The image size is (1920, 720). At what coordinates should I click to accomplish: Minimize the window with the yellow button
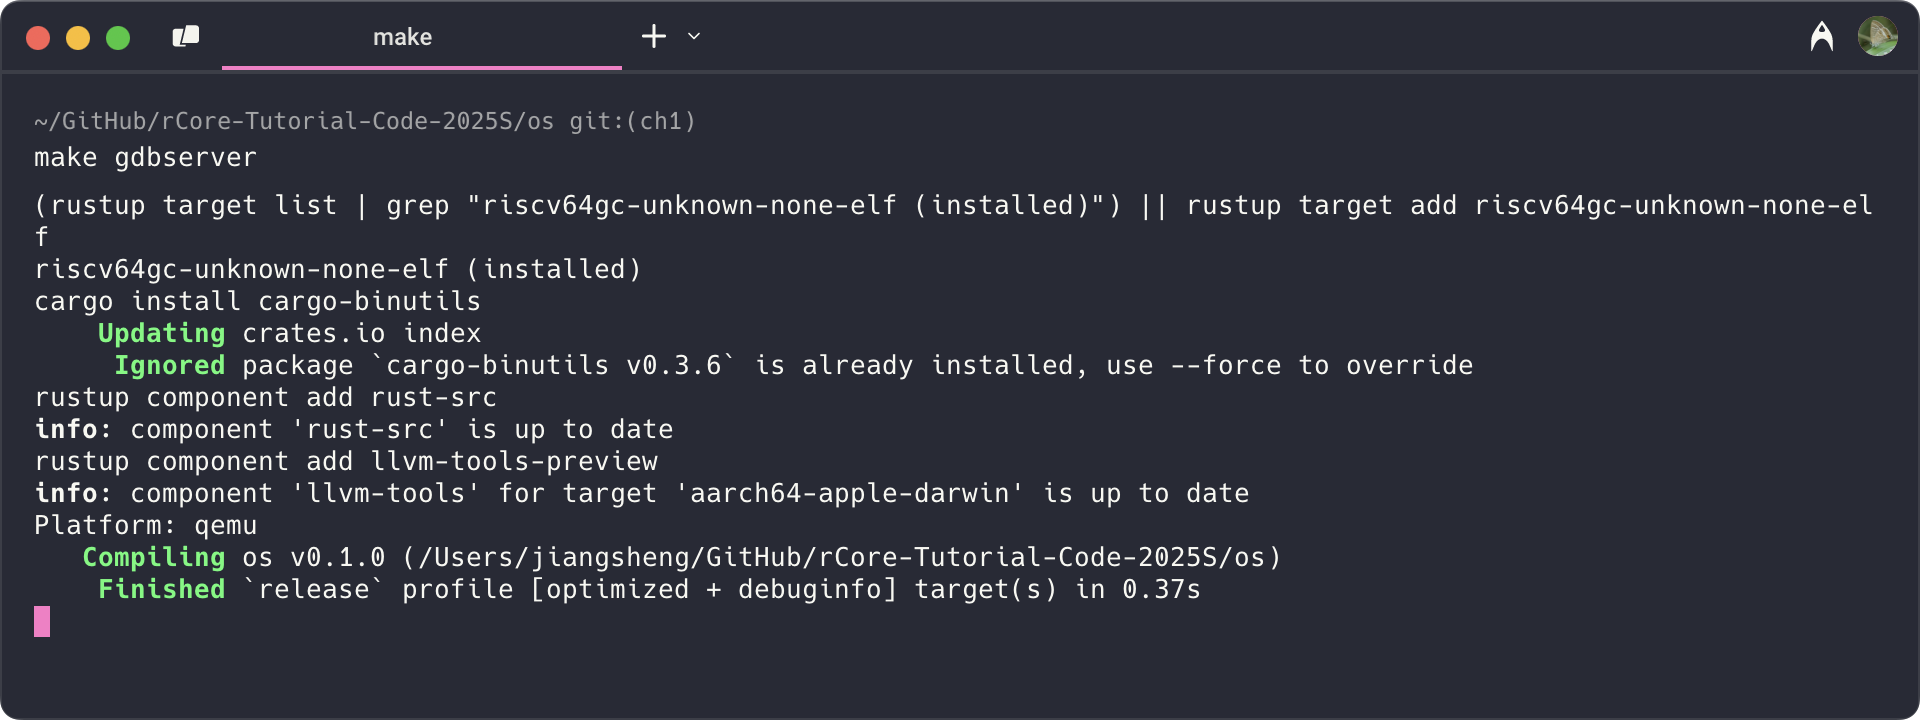pos(78,38)
